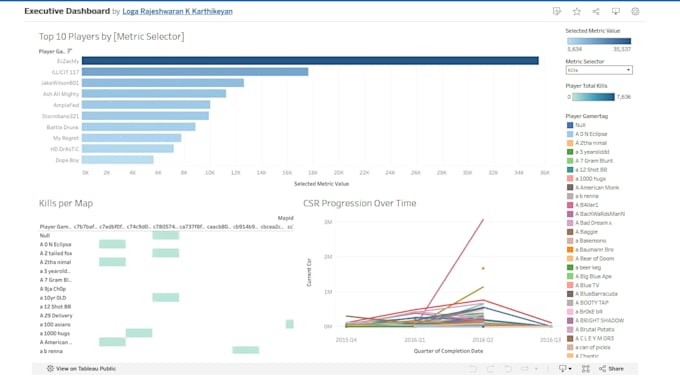Click the A Baggie legend swatch
Viewport: 680px width, 383px height.
tap(570, 232)
